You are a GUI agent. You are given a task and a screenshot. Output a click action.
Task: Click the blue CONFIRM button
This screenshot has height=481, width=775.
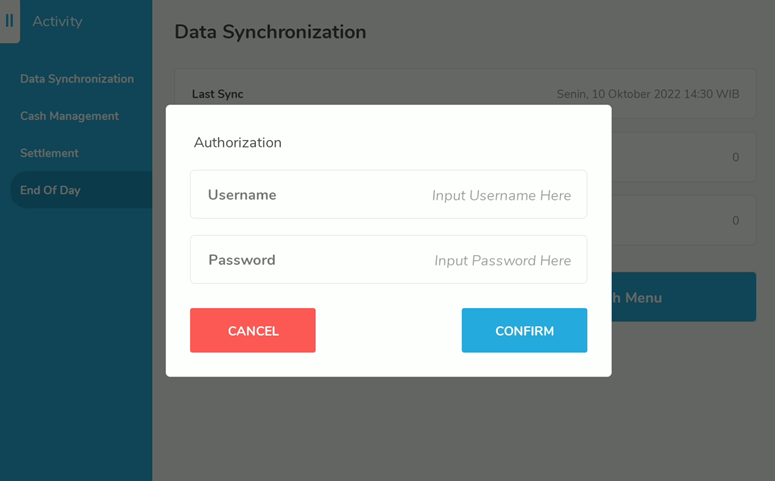point(524,330)
